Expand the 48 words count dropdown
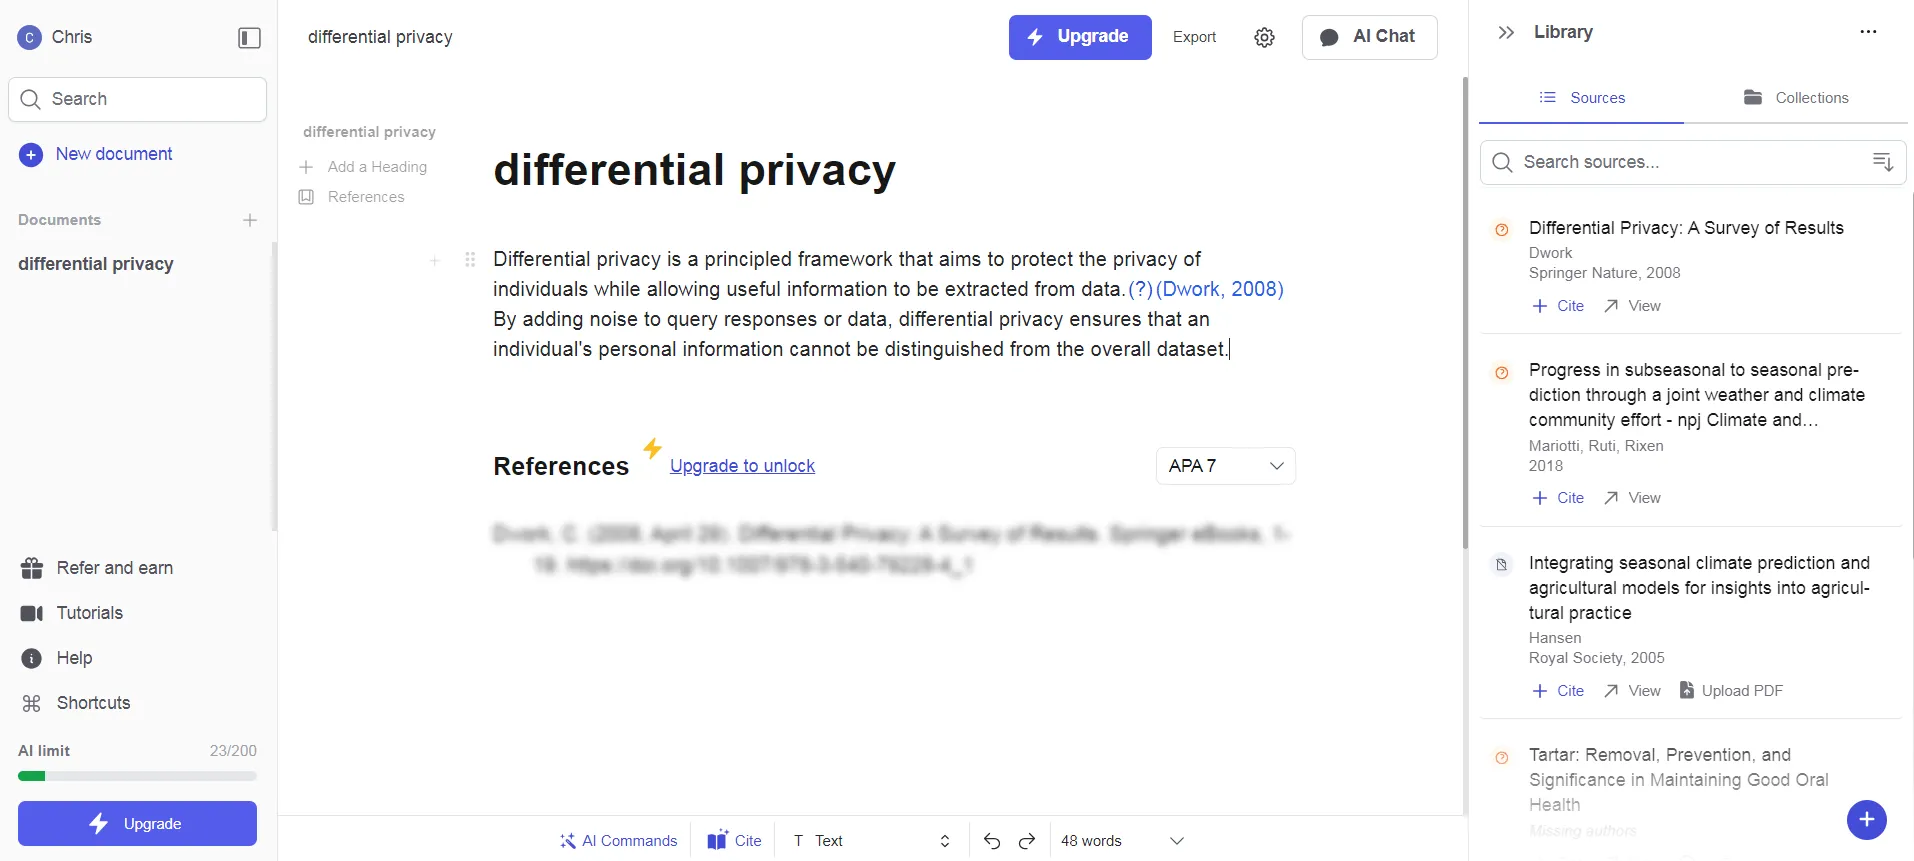Screen dimensions: 1914x861 click(1176, 841)
